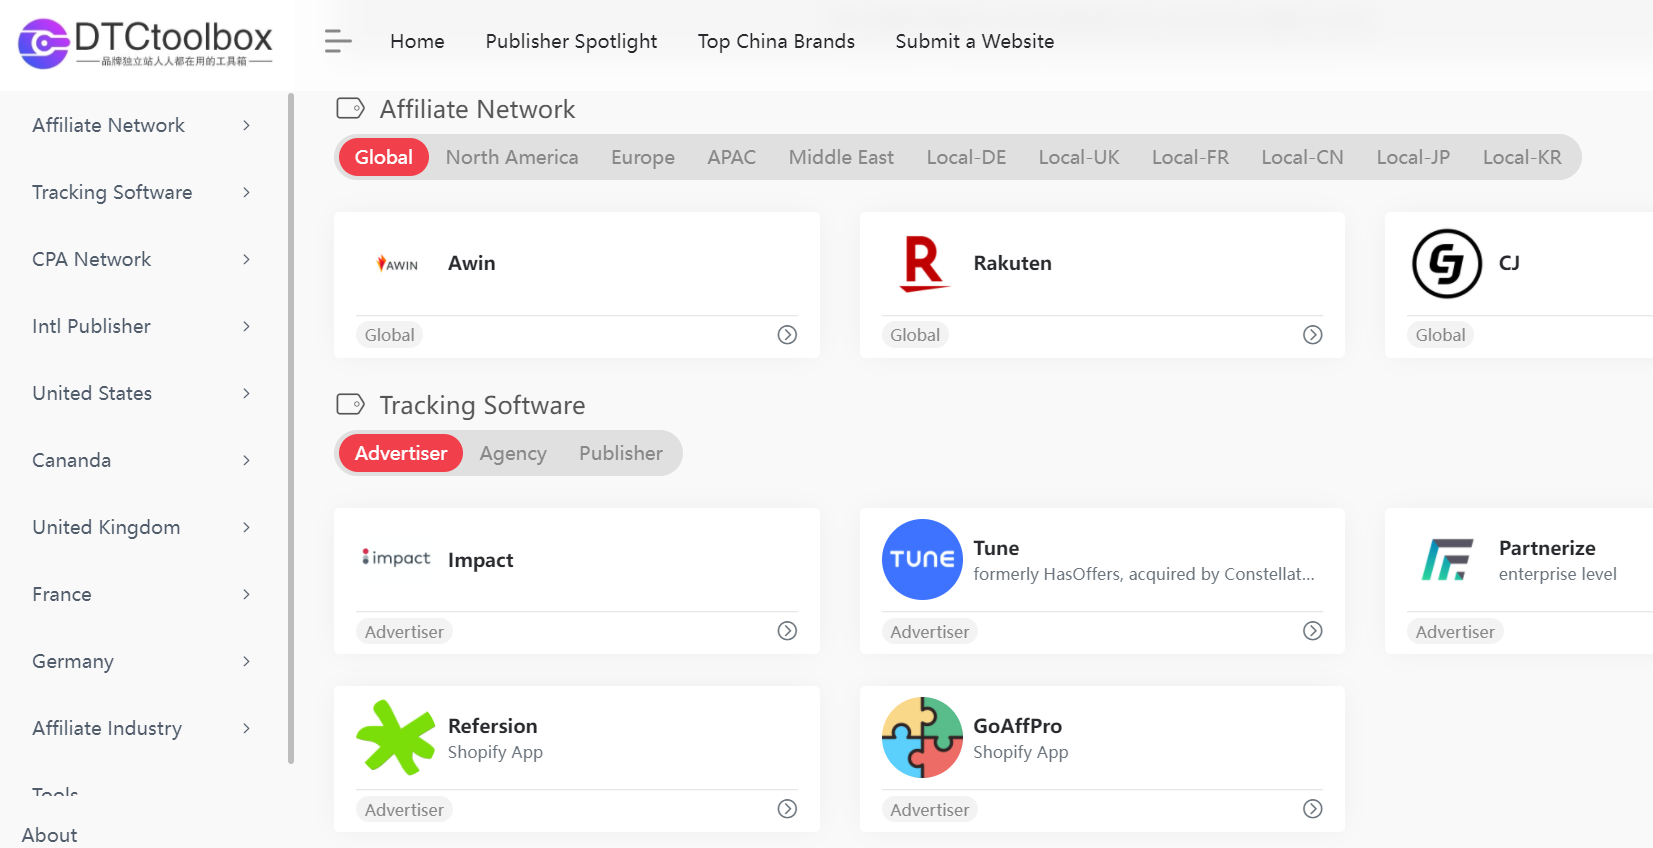Click the CJ circular logo
Viewport: 1653px width, 848px height.
[x=1446, y=264]
